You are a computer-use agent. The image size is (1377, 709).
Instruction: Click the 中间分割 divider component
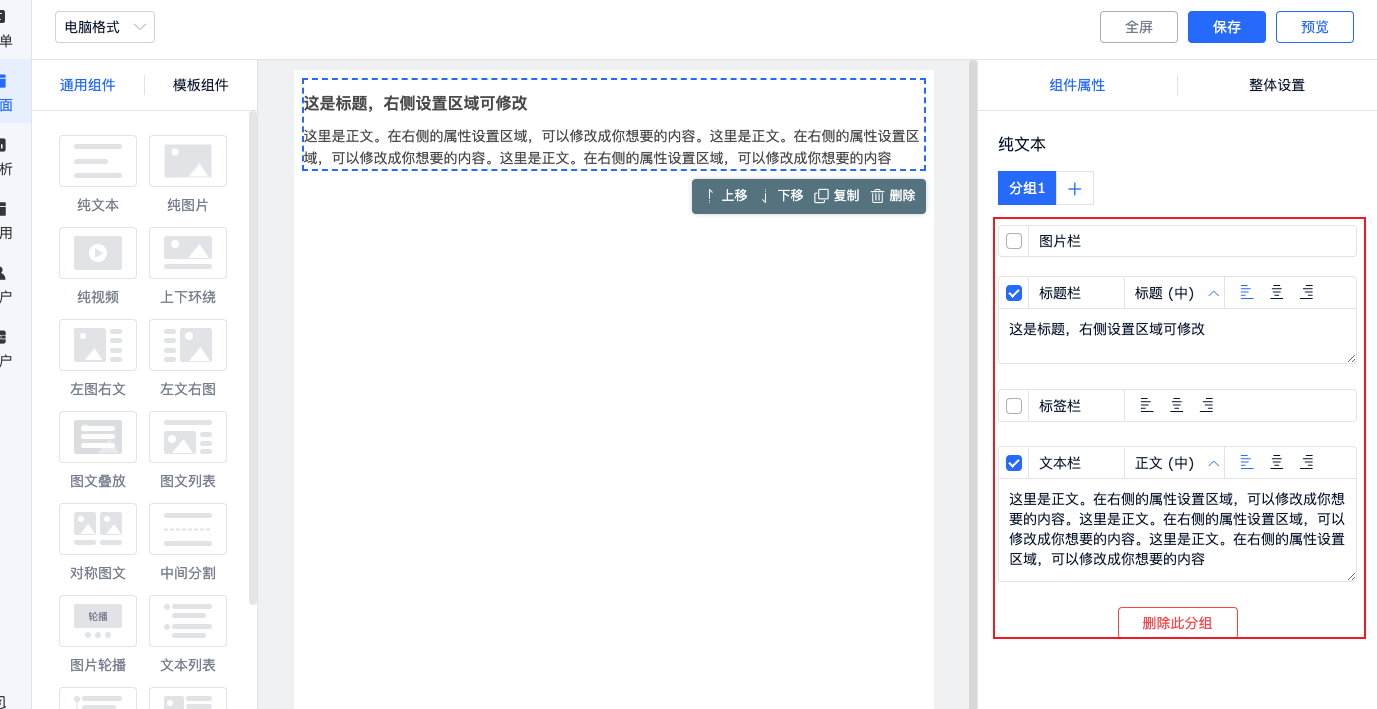[x=188, y=529]
